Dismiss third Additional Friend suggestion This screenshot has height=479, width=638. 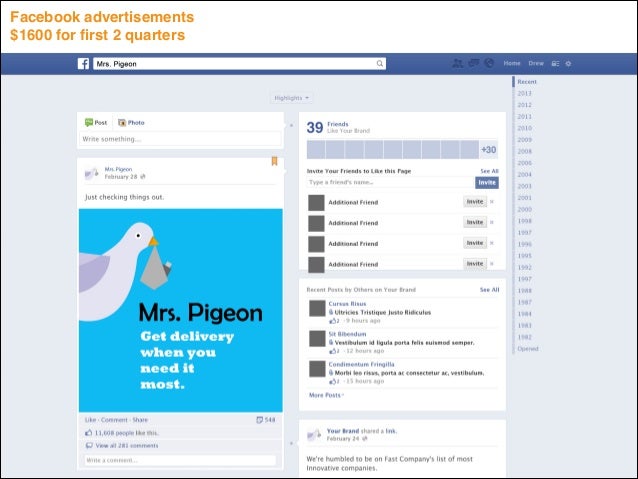point(492,243)
